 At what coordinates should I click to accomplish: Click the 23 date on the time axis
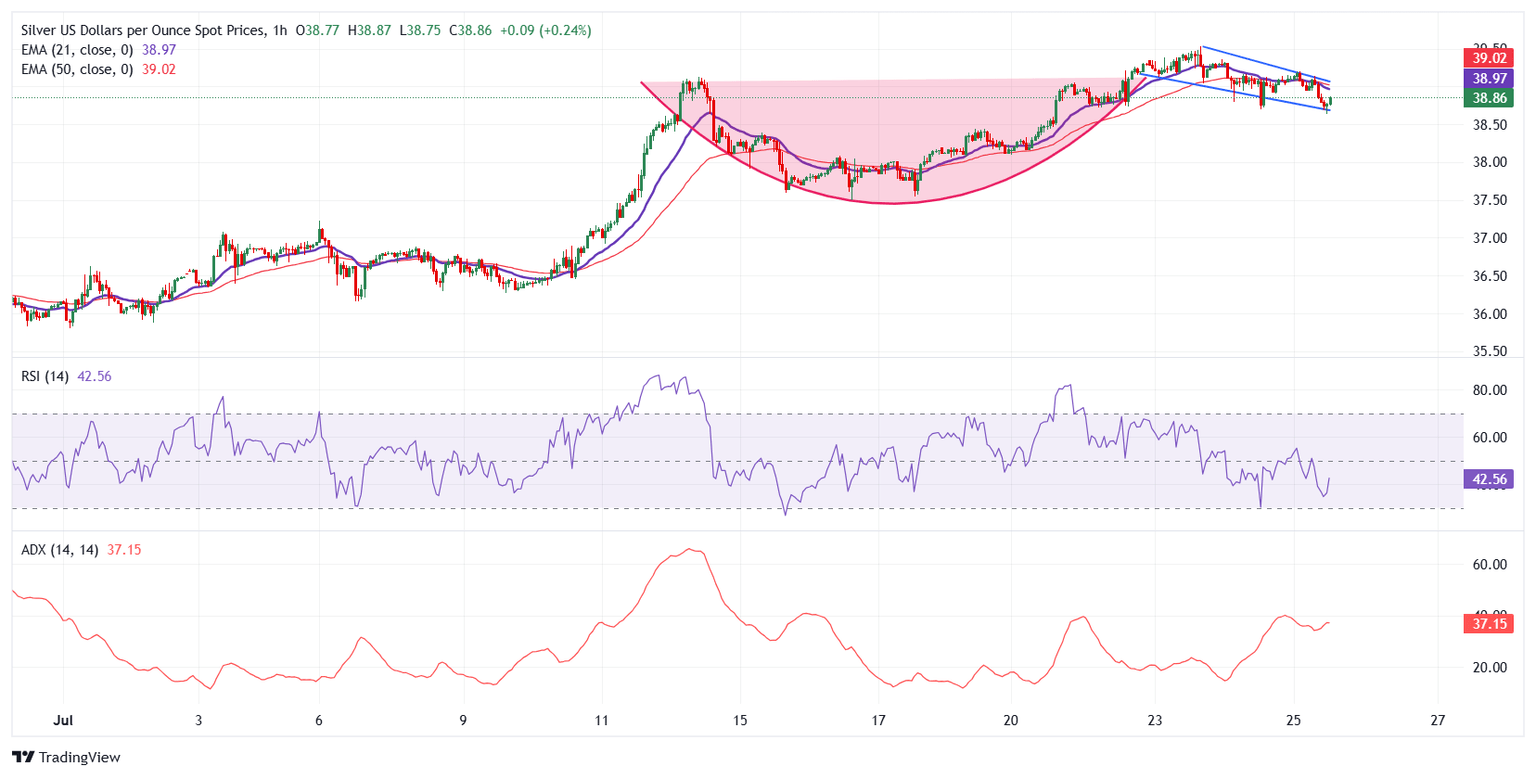[x=1154, y=720]
